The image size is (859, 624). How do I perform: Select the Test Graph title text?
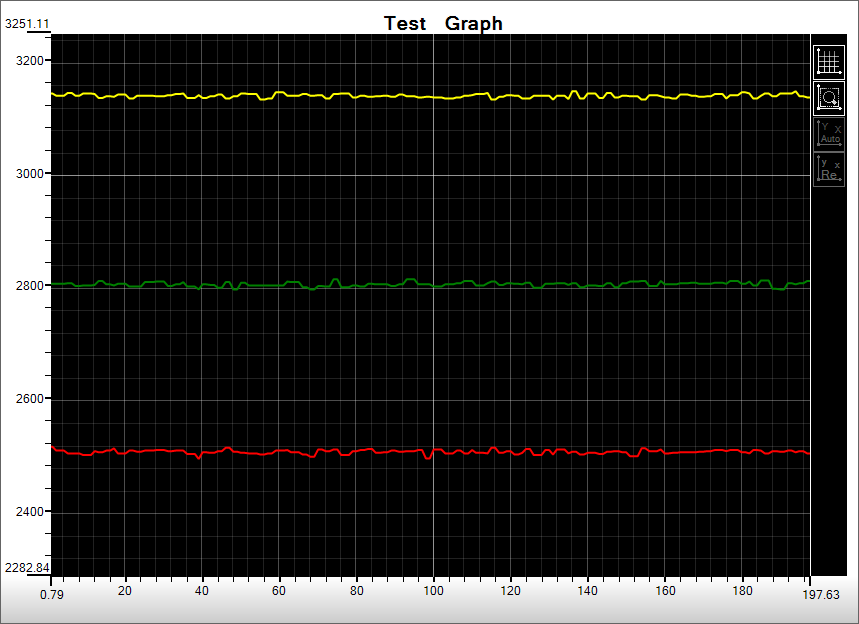pos(443,24)
